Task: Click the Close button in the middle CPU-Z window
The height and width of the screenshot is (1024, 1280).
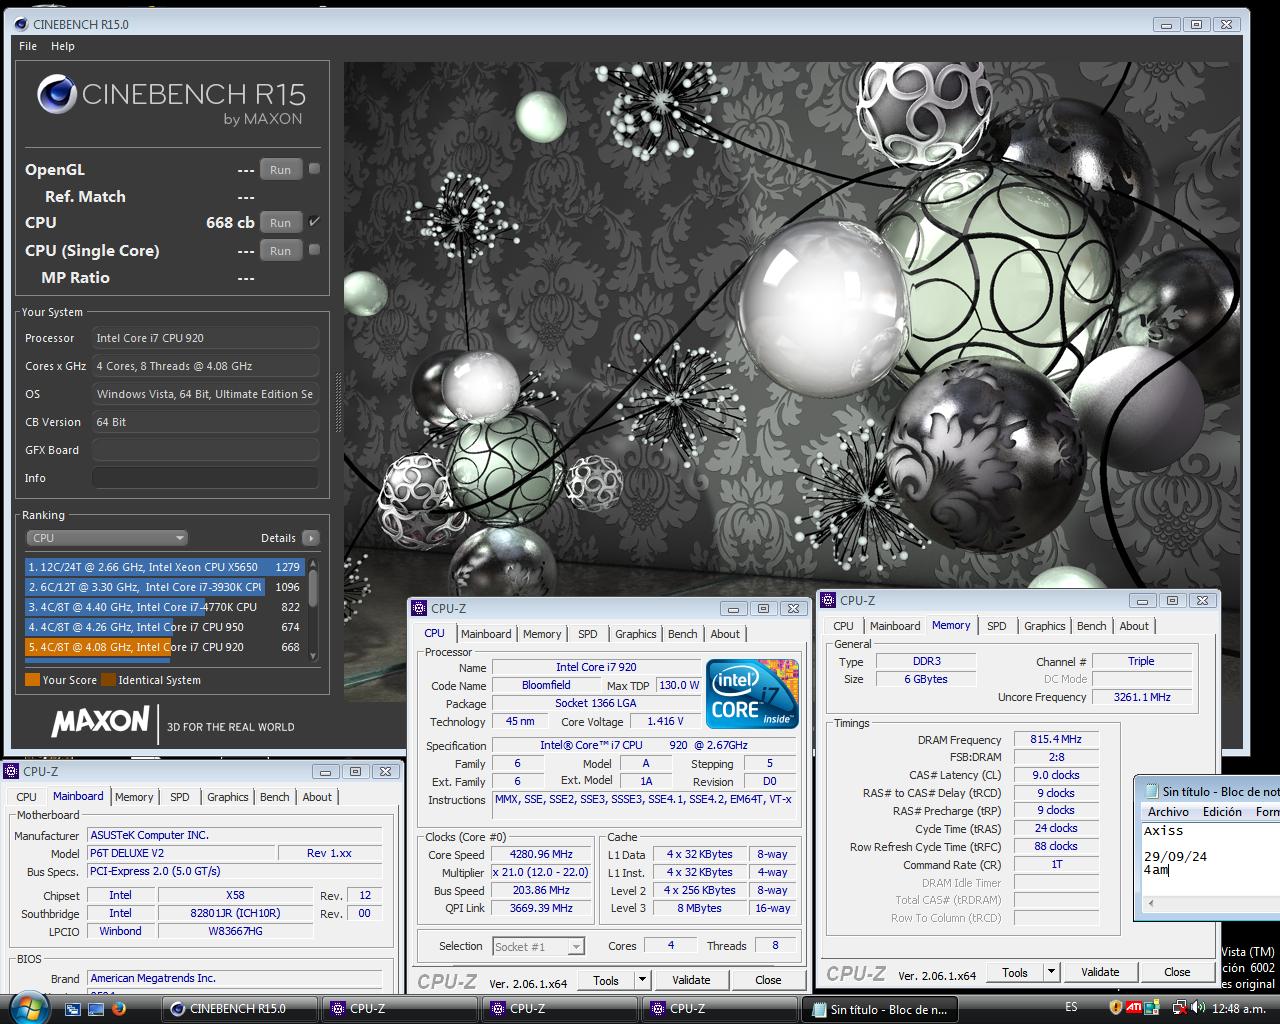Action: [768, 980]
